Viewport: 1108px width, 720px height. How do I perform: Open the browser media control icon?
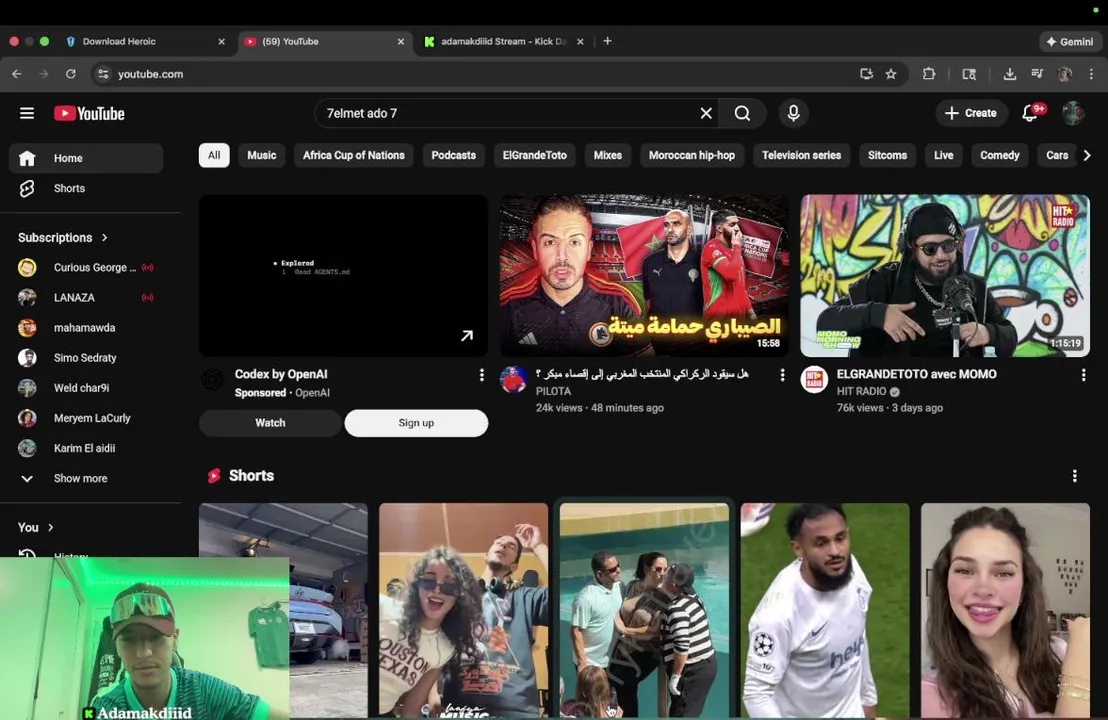(x=1037, y=73)
